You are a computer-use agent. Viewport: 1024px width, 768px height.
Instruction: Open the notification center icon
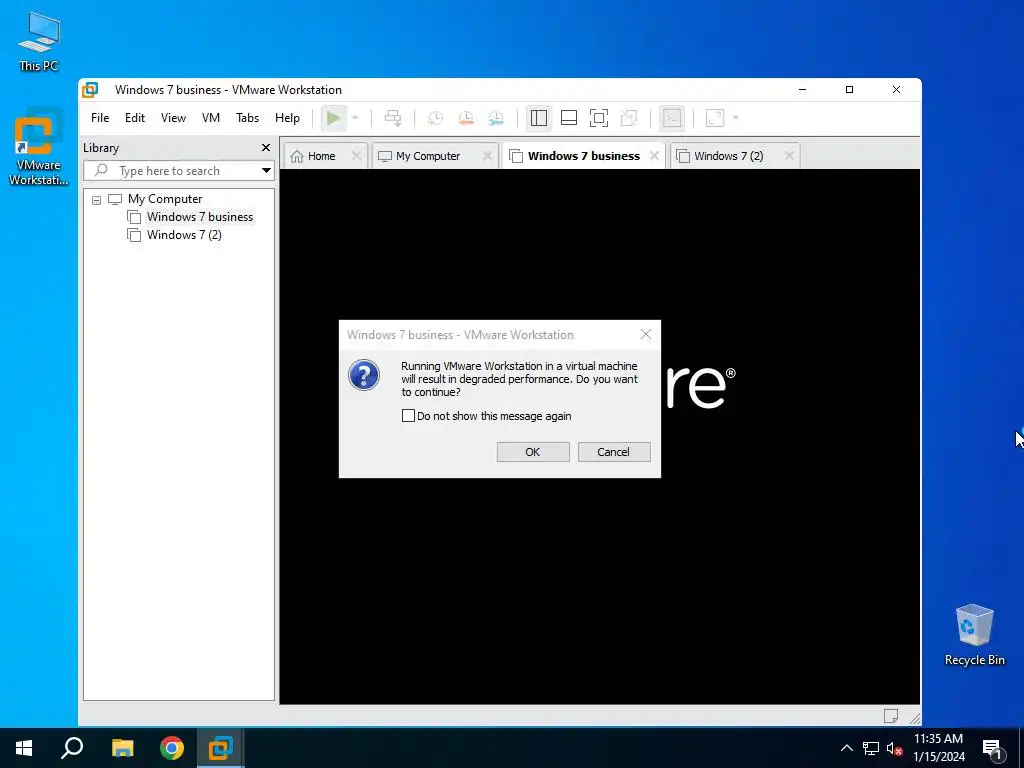(992, 748)
